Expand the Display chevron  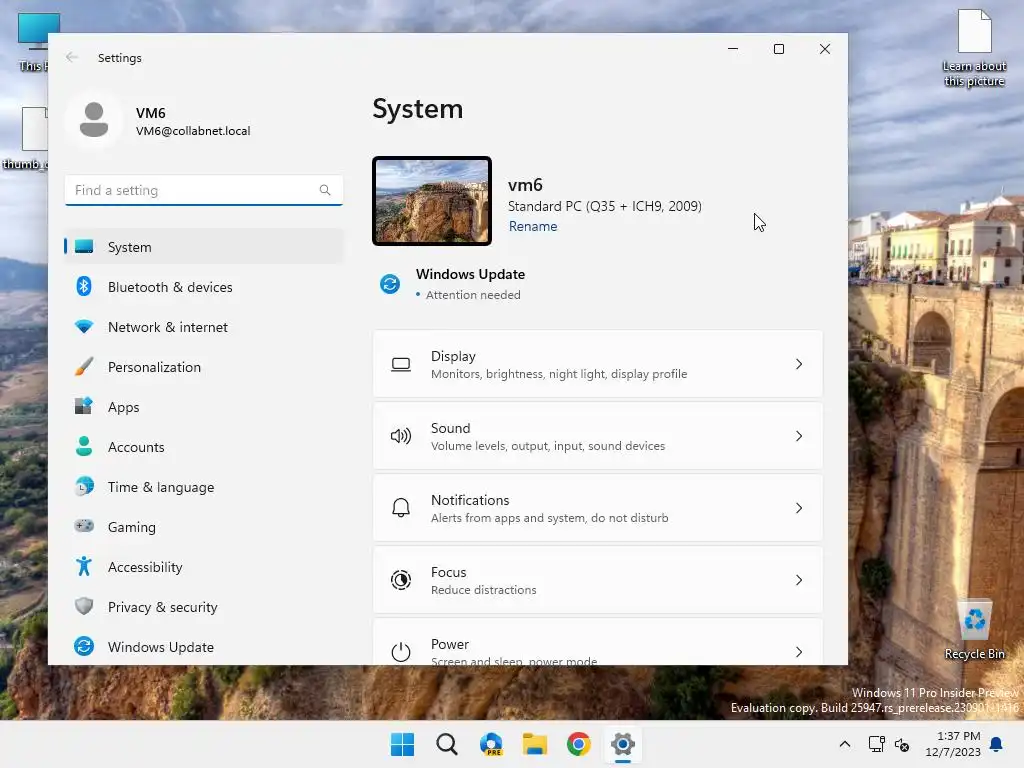[x=799, y=364]
